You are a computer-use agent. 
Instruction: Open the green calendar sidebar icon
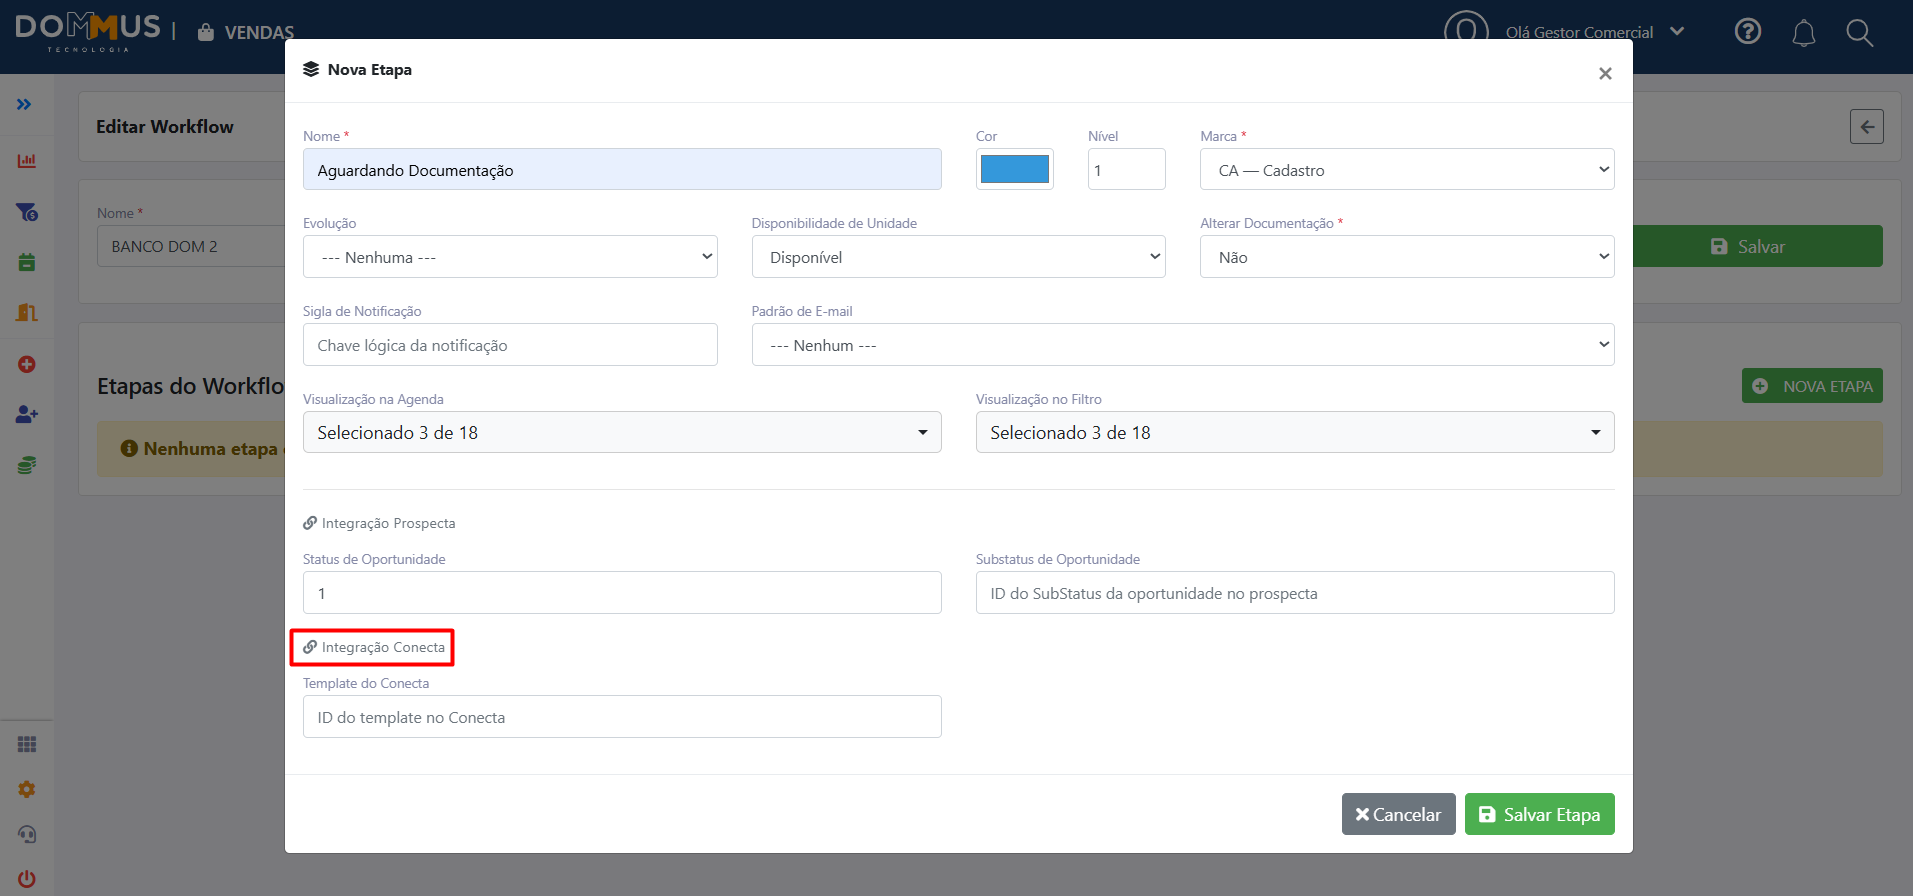pos(27,262)
